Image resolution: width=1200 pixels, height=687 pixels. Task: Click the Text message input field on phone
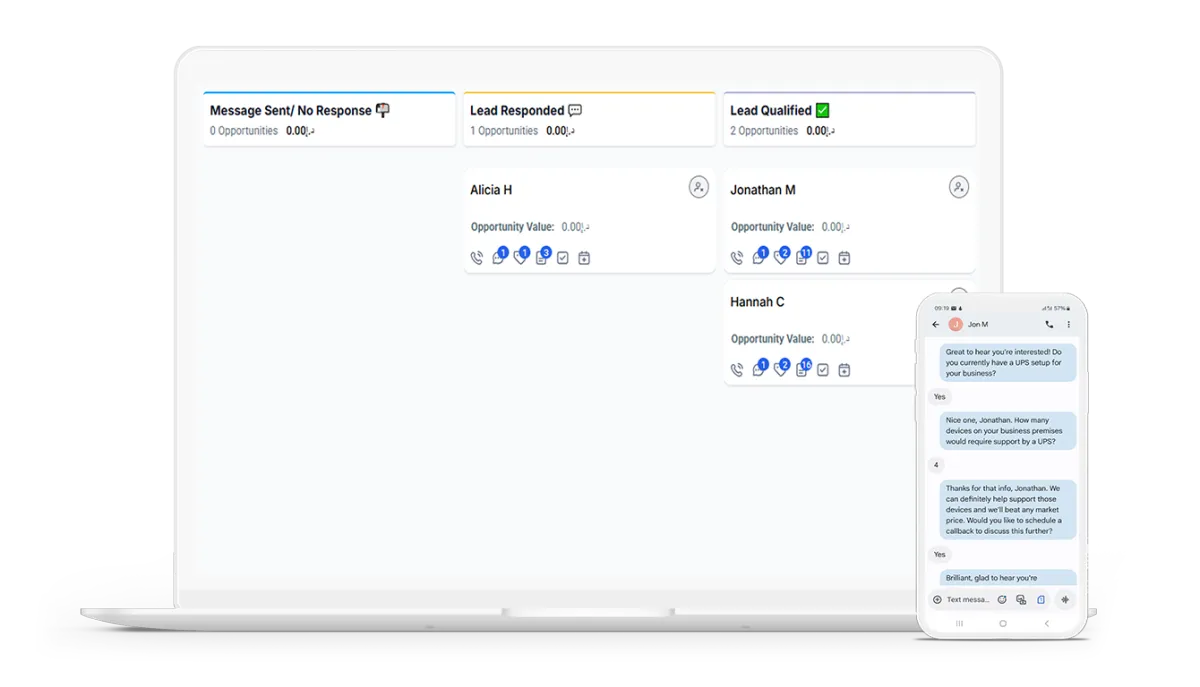[968, 600]
